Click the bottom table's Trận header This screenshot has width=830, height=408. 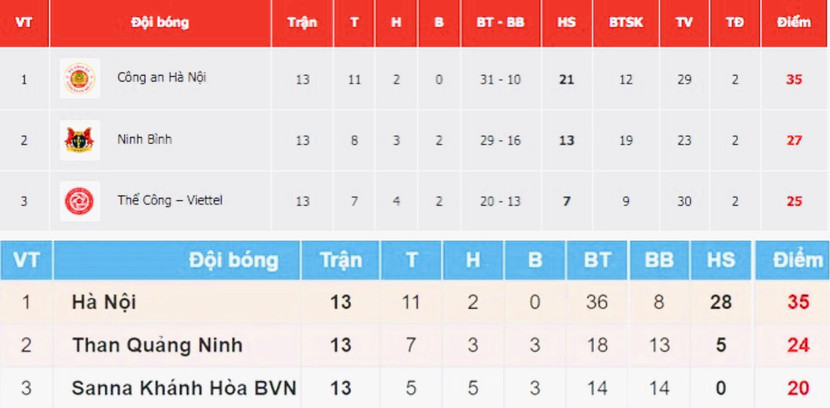coord(340,261)
